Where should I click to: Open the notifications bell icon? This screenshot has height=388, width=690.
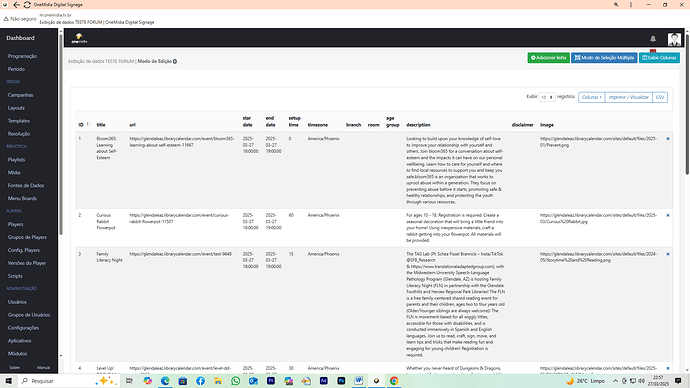pos(653,39)
